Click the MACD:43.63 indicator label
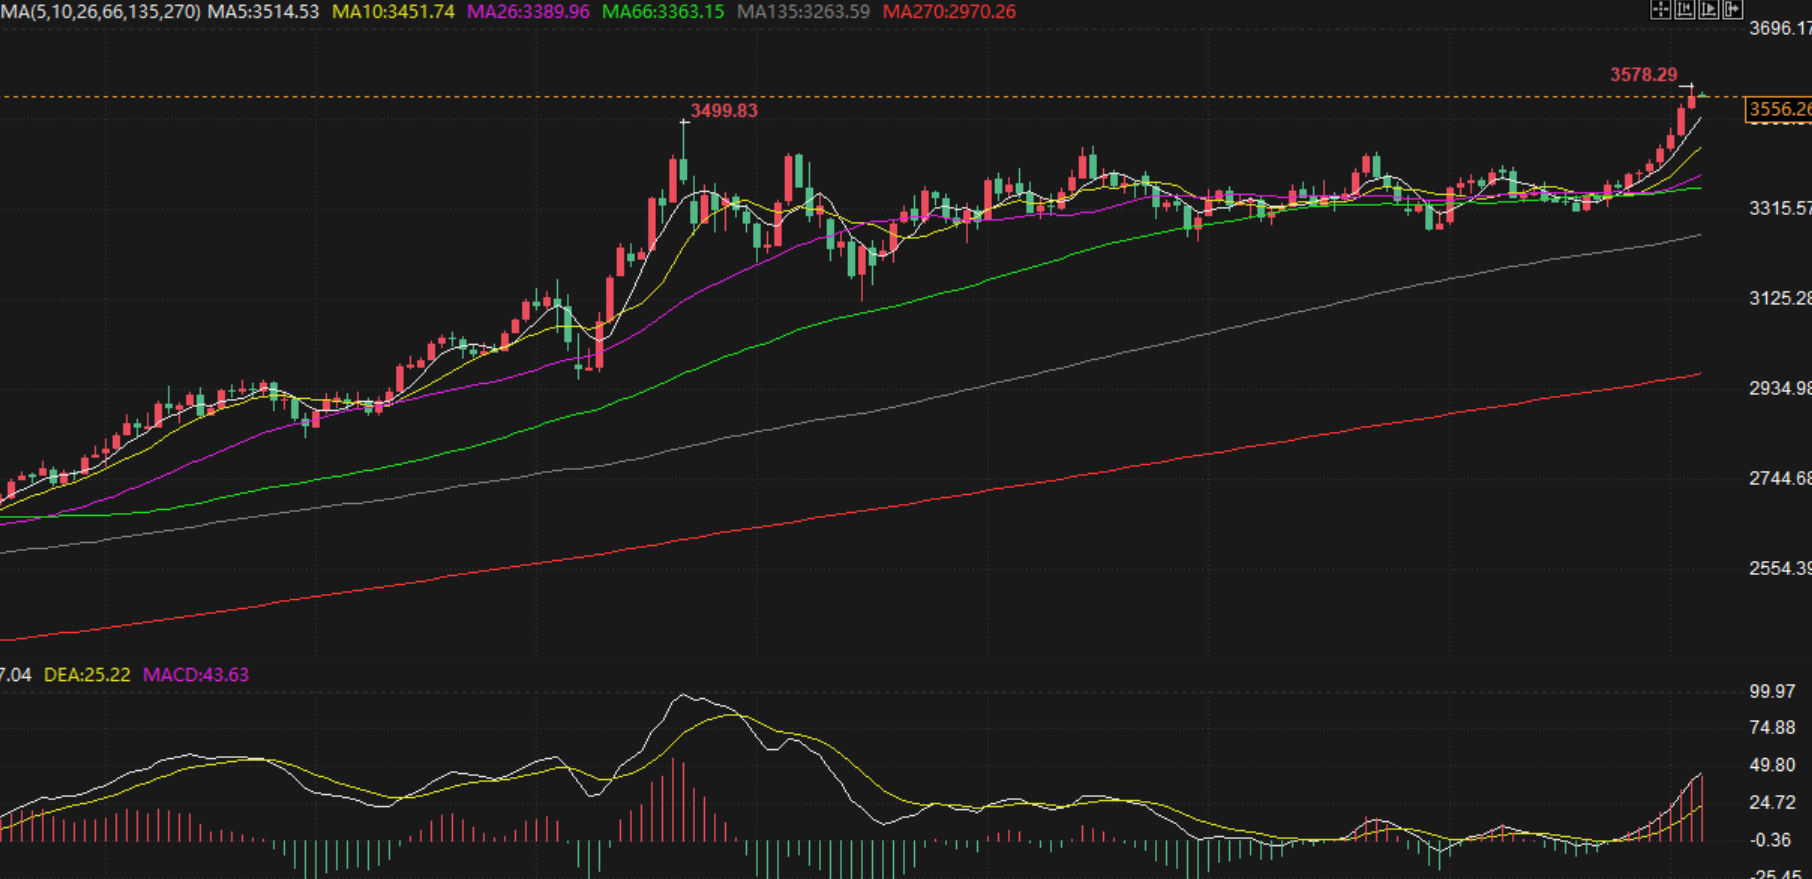 point(196,675)
